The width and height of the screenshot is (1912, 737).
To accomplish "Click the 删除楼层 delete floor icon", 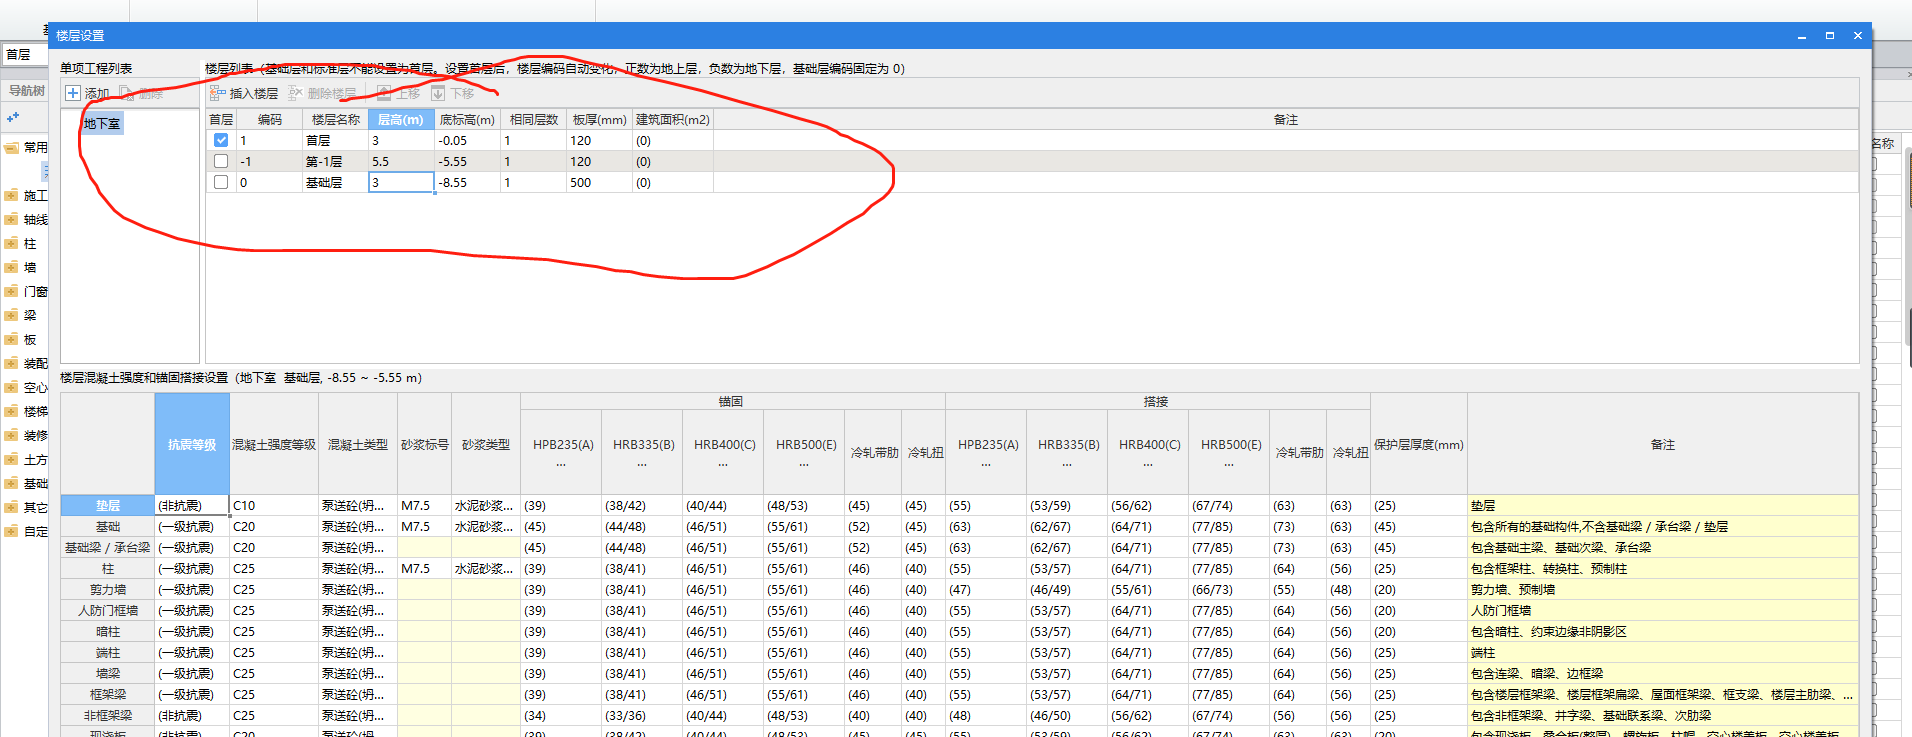I will click(x=295, y=93).
